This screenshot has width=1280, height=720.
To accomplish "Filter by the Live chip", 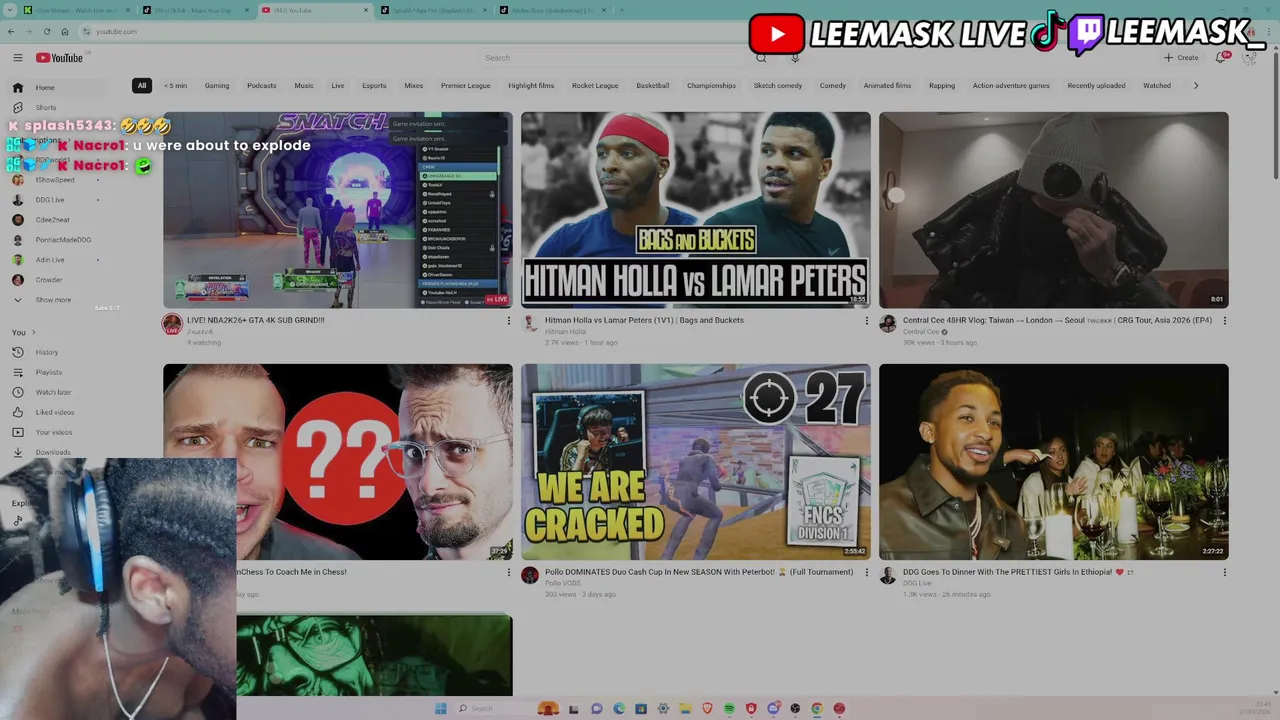I will pos(338,86).
